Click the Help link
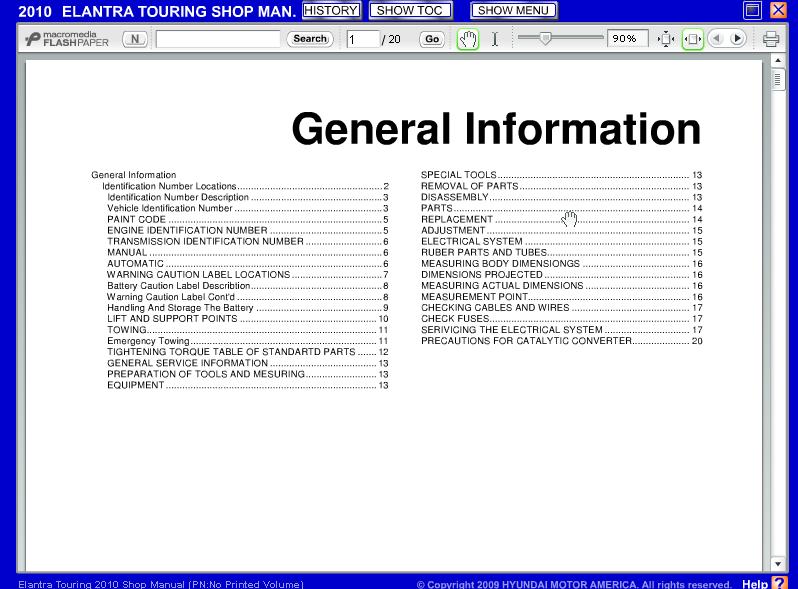This screenshot has height=589, width=798. click(x=755, y=583)
